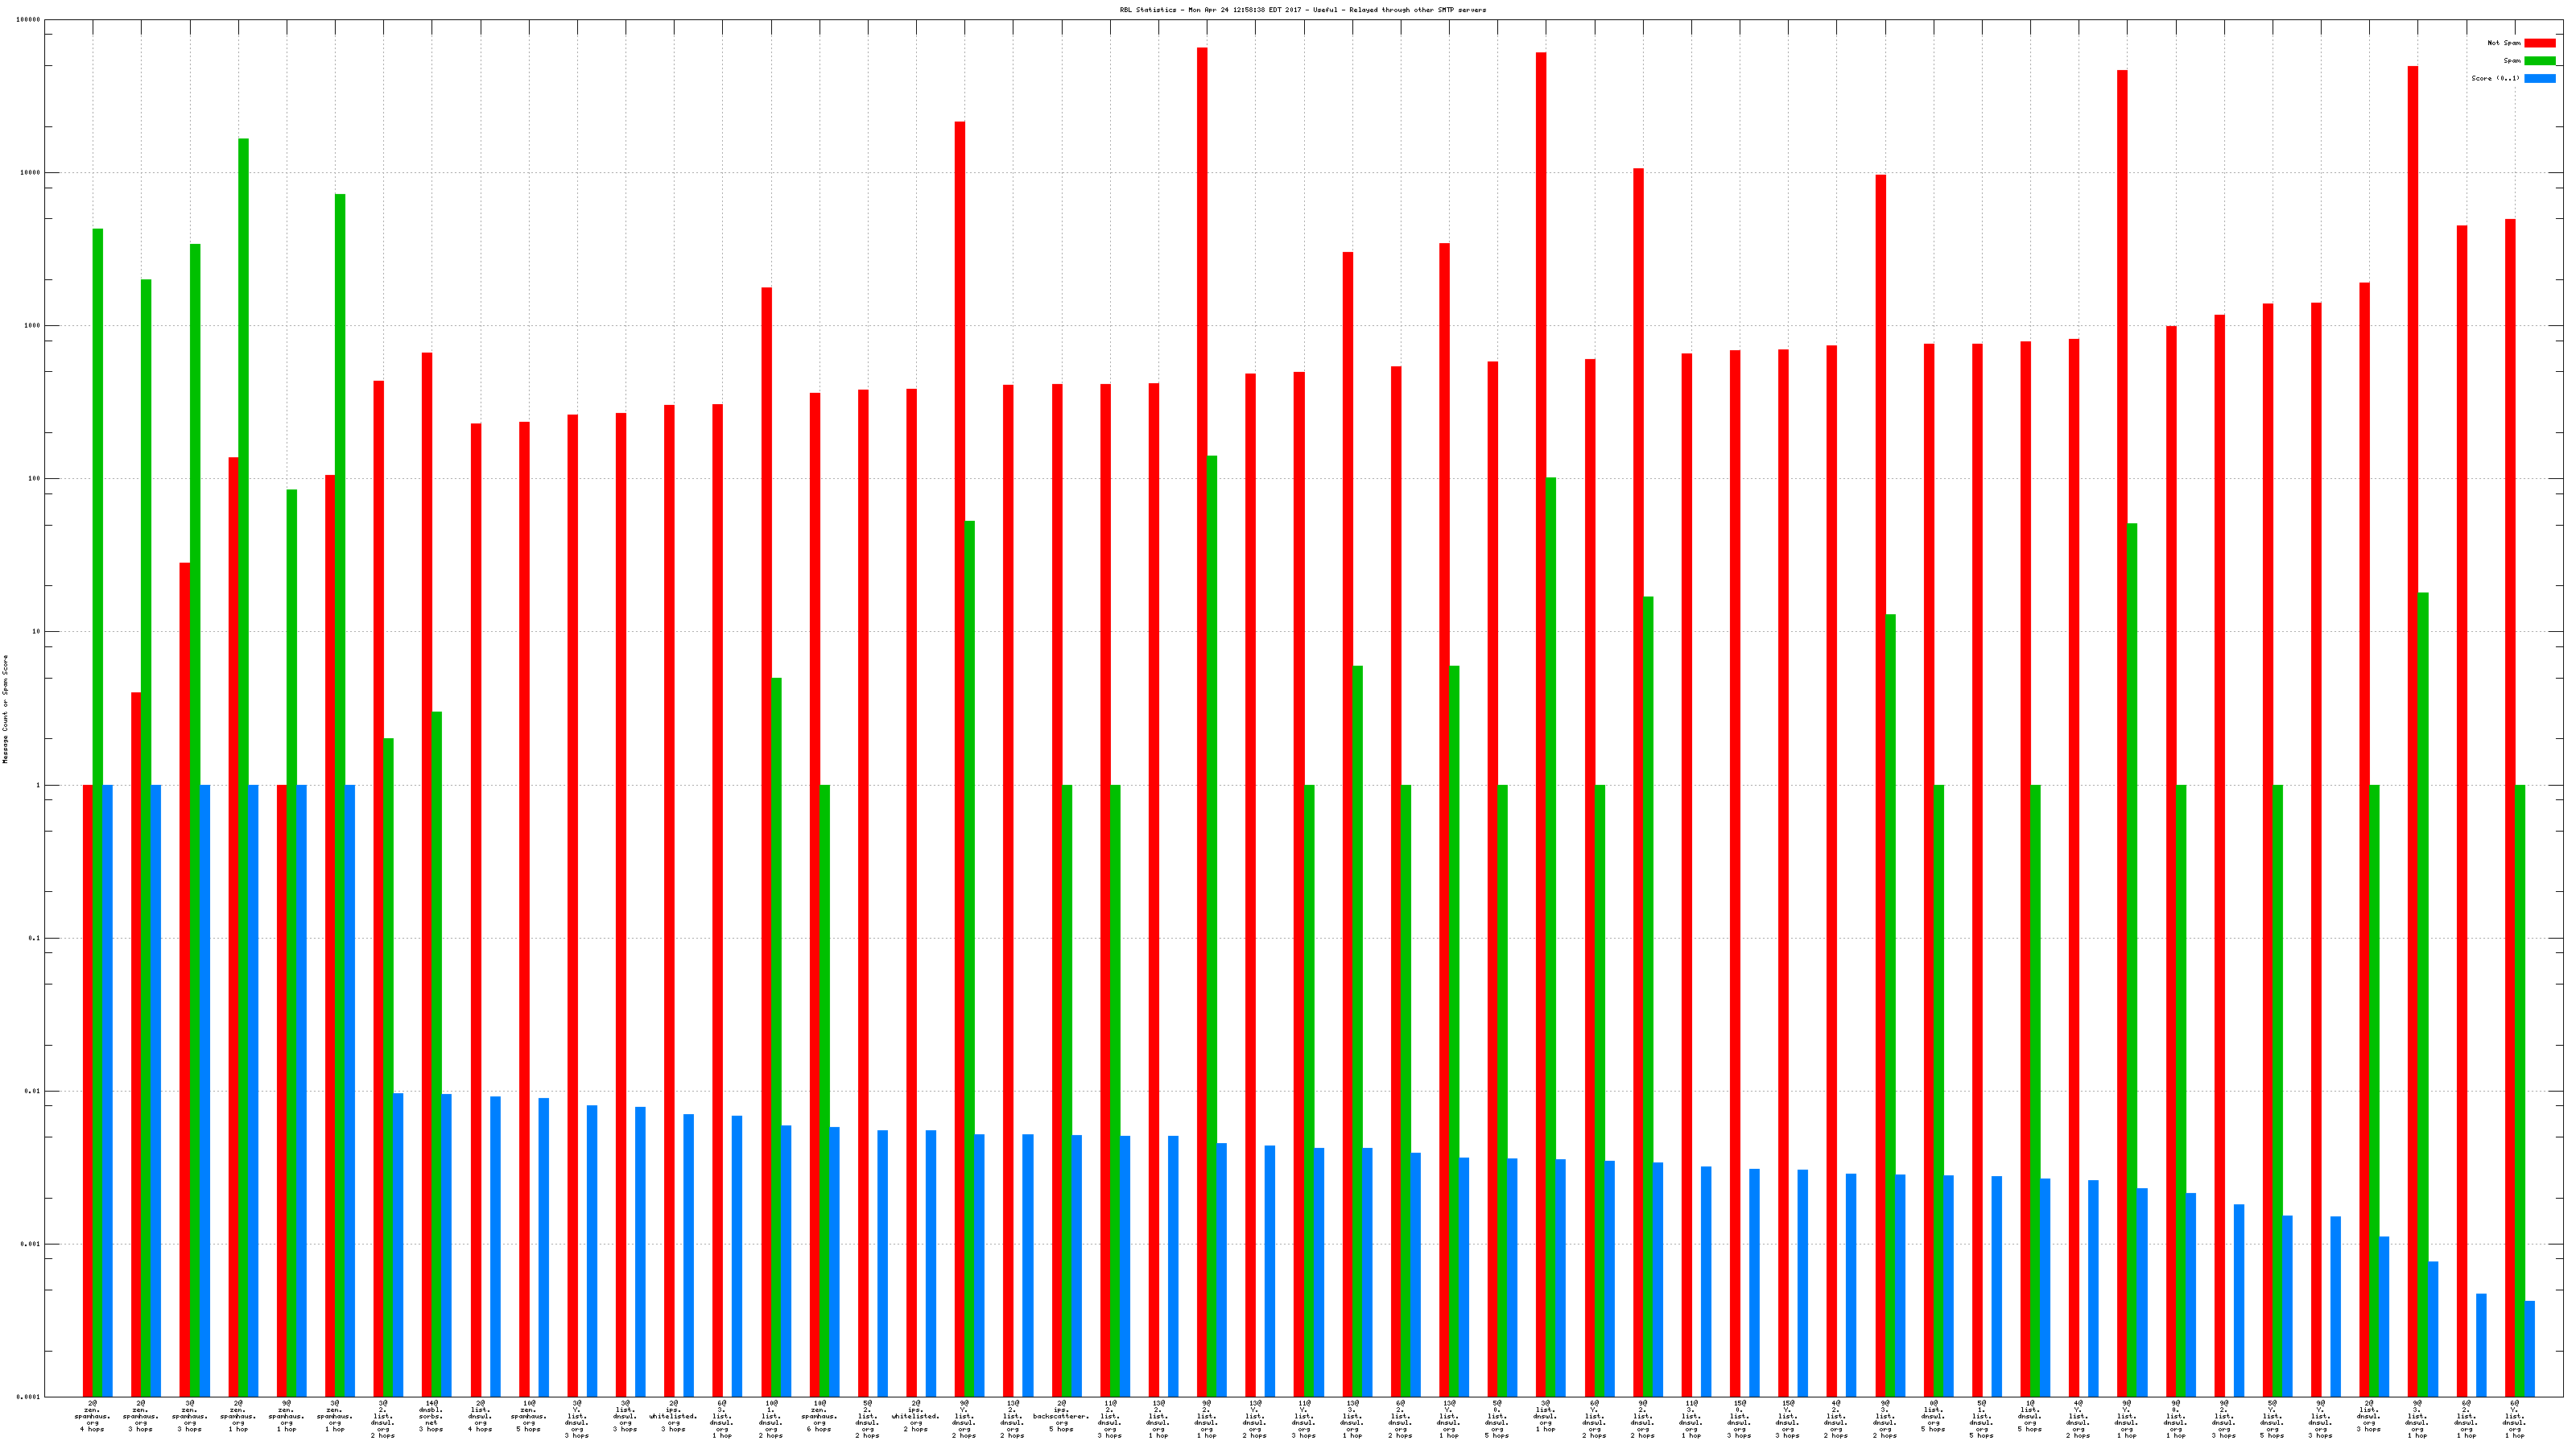Screen dimensions: 2576x1449
Task: Click the 'ips.backscatterer.org 5 hops' x-axis label
Action: 1061,1417
